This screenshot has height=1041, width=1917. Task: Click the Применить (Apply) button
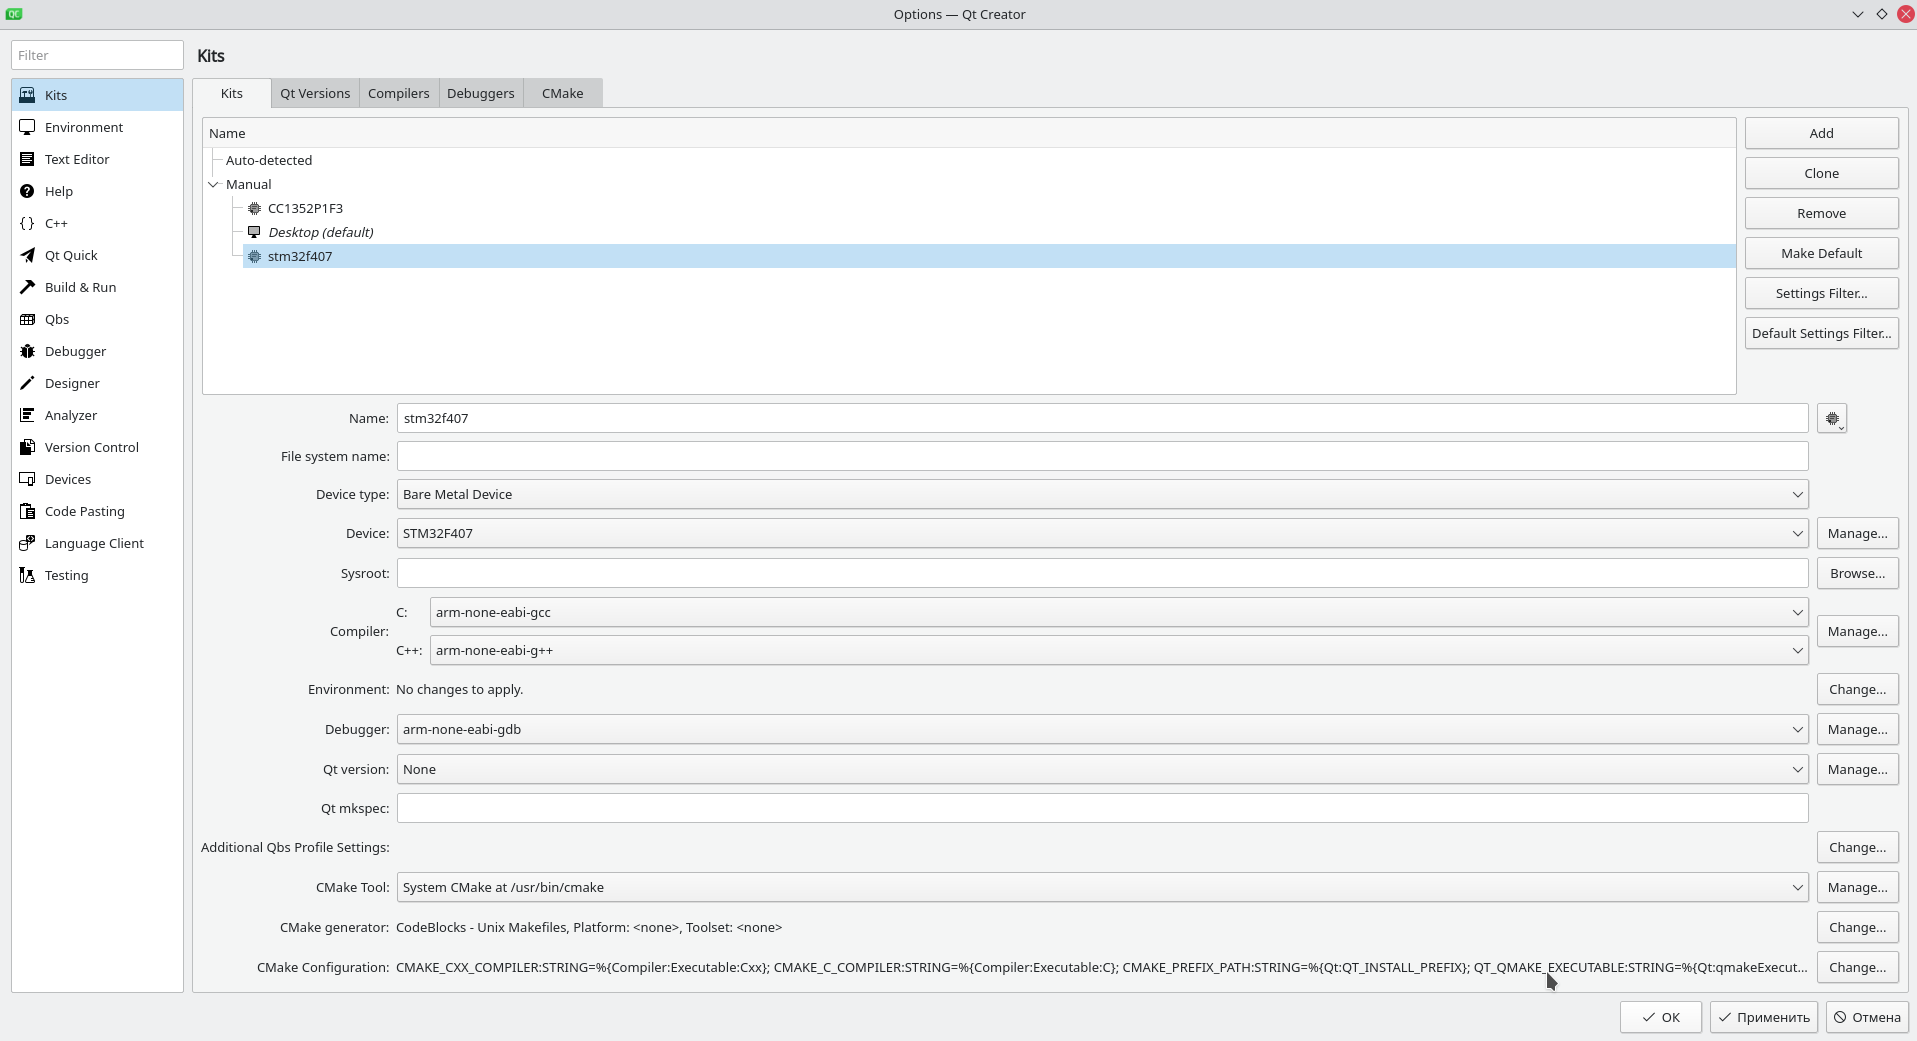tap(1763, 1017)
